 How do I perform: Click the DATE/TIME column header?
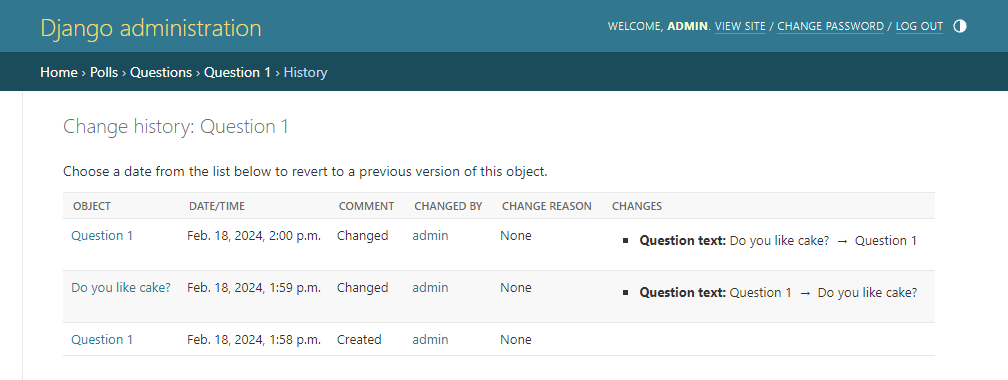tap(217, 206)
